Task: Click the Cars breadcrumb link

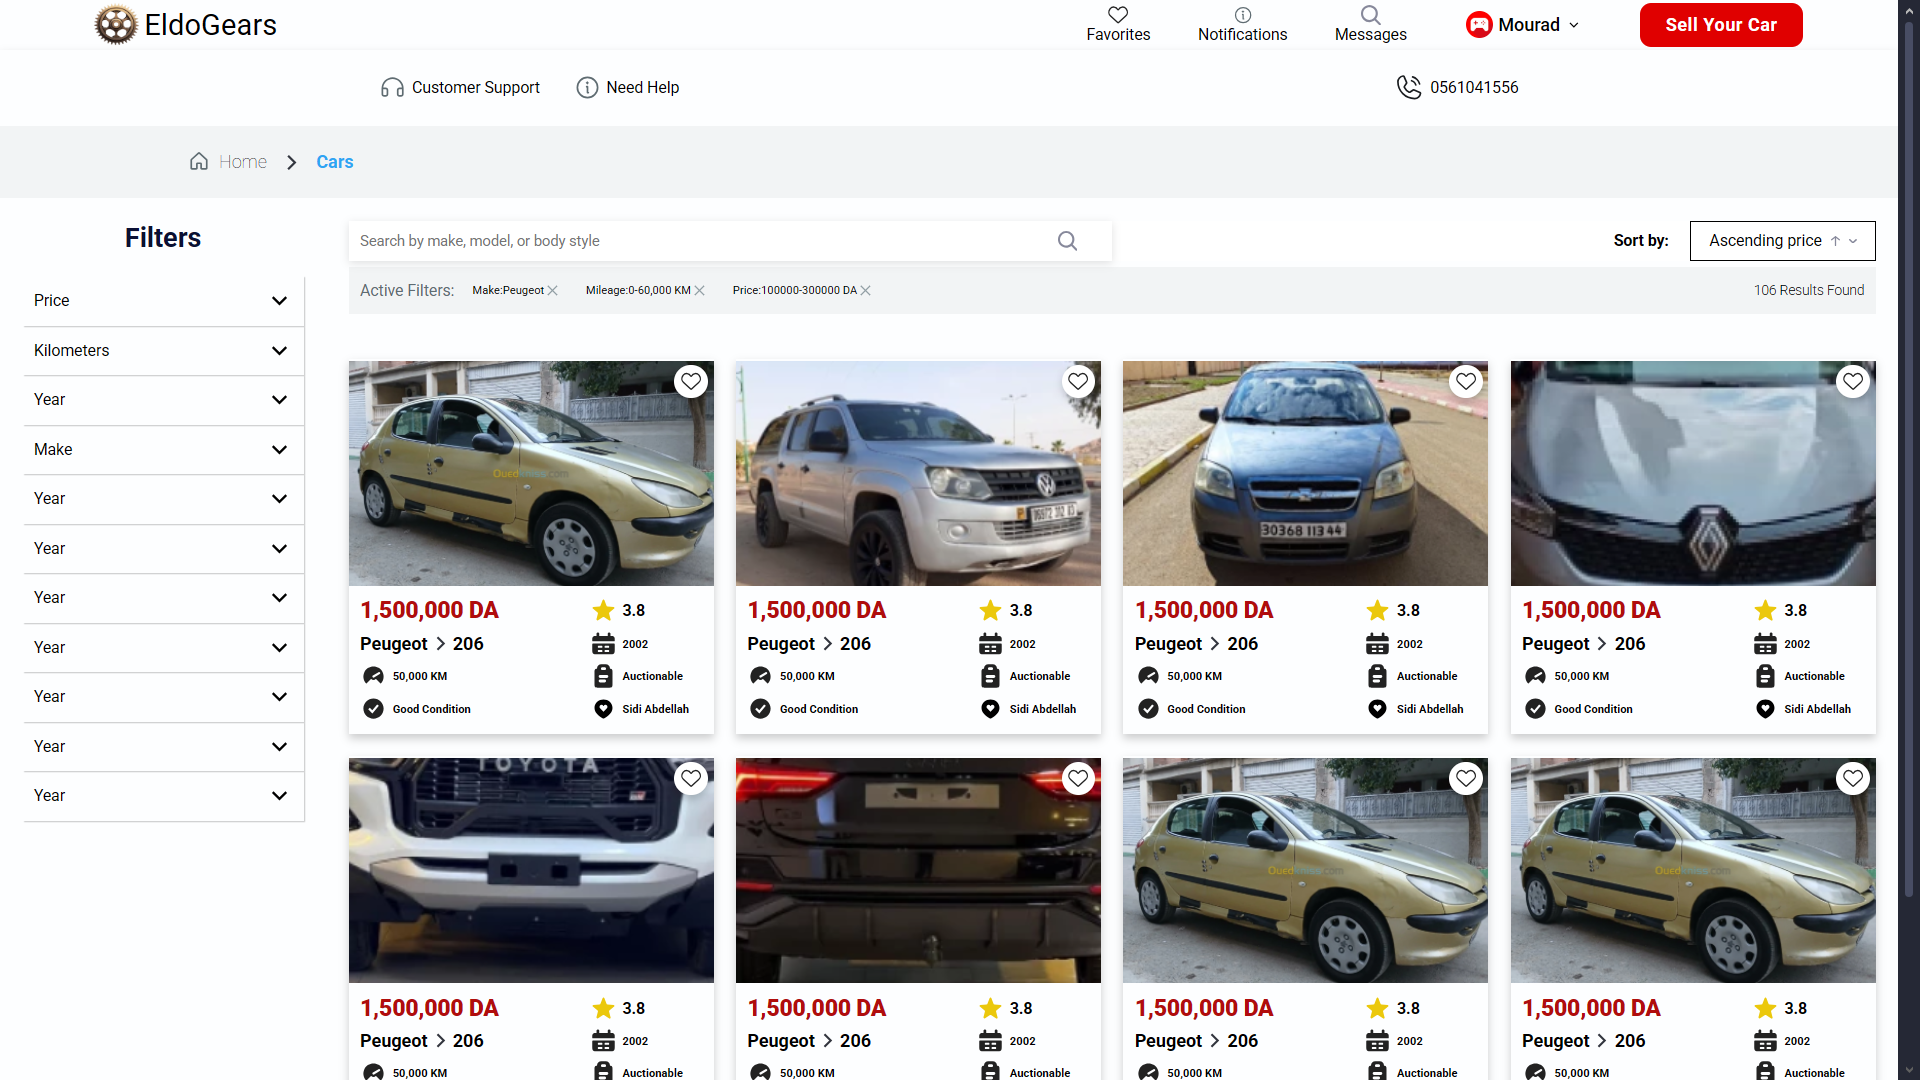Action: [335, 162]
